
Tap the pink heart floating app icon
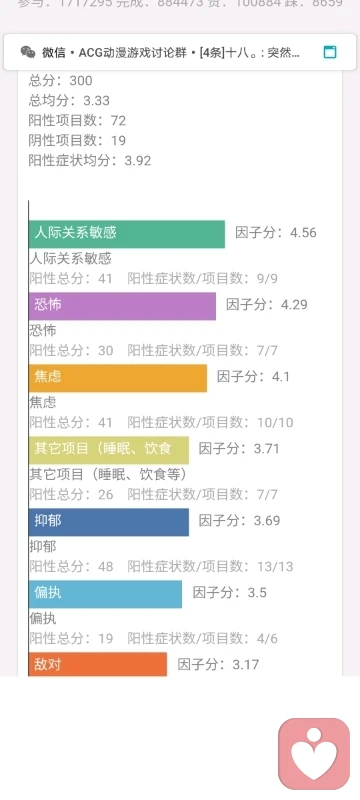click(314, 753)
